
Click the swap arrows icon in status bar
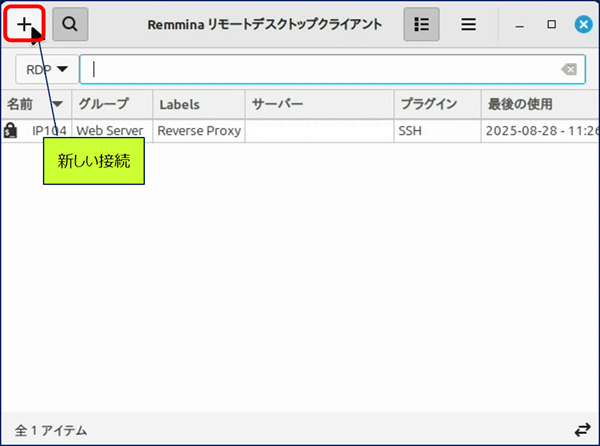click(582, 430)
